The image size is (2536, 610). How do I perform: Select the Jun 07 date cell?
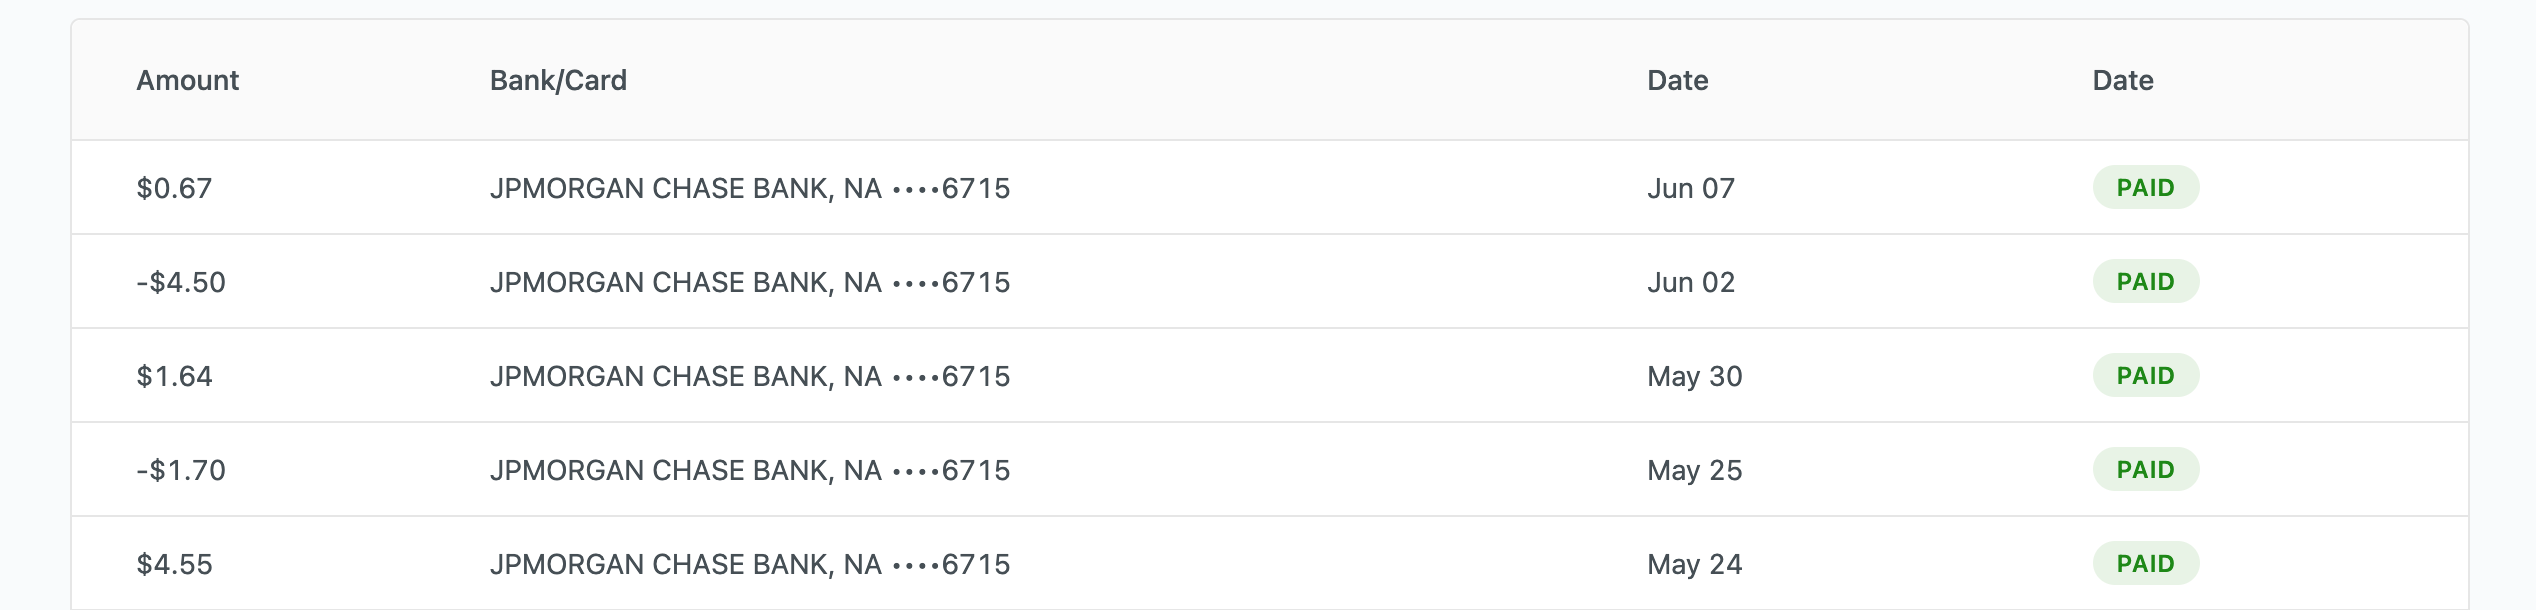1691,188
